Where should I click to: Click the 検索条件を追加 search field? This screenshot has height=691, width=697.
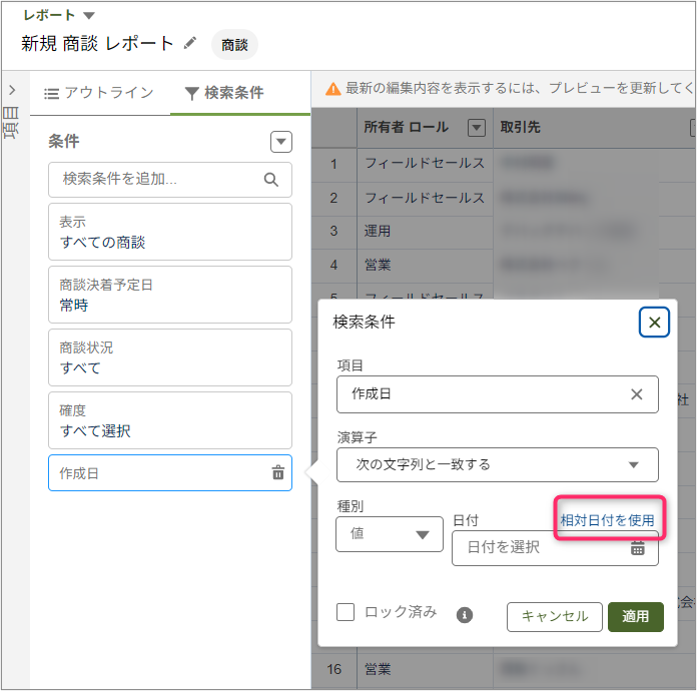[x=160, y=180]
